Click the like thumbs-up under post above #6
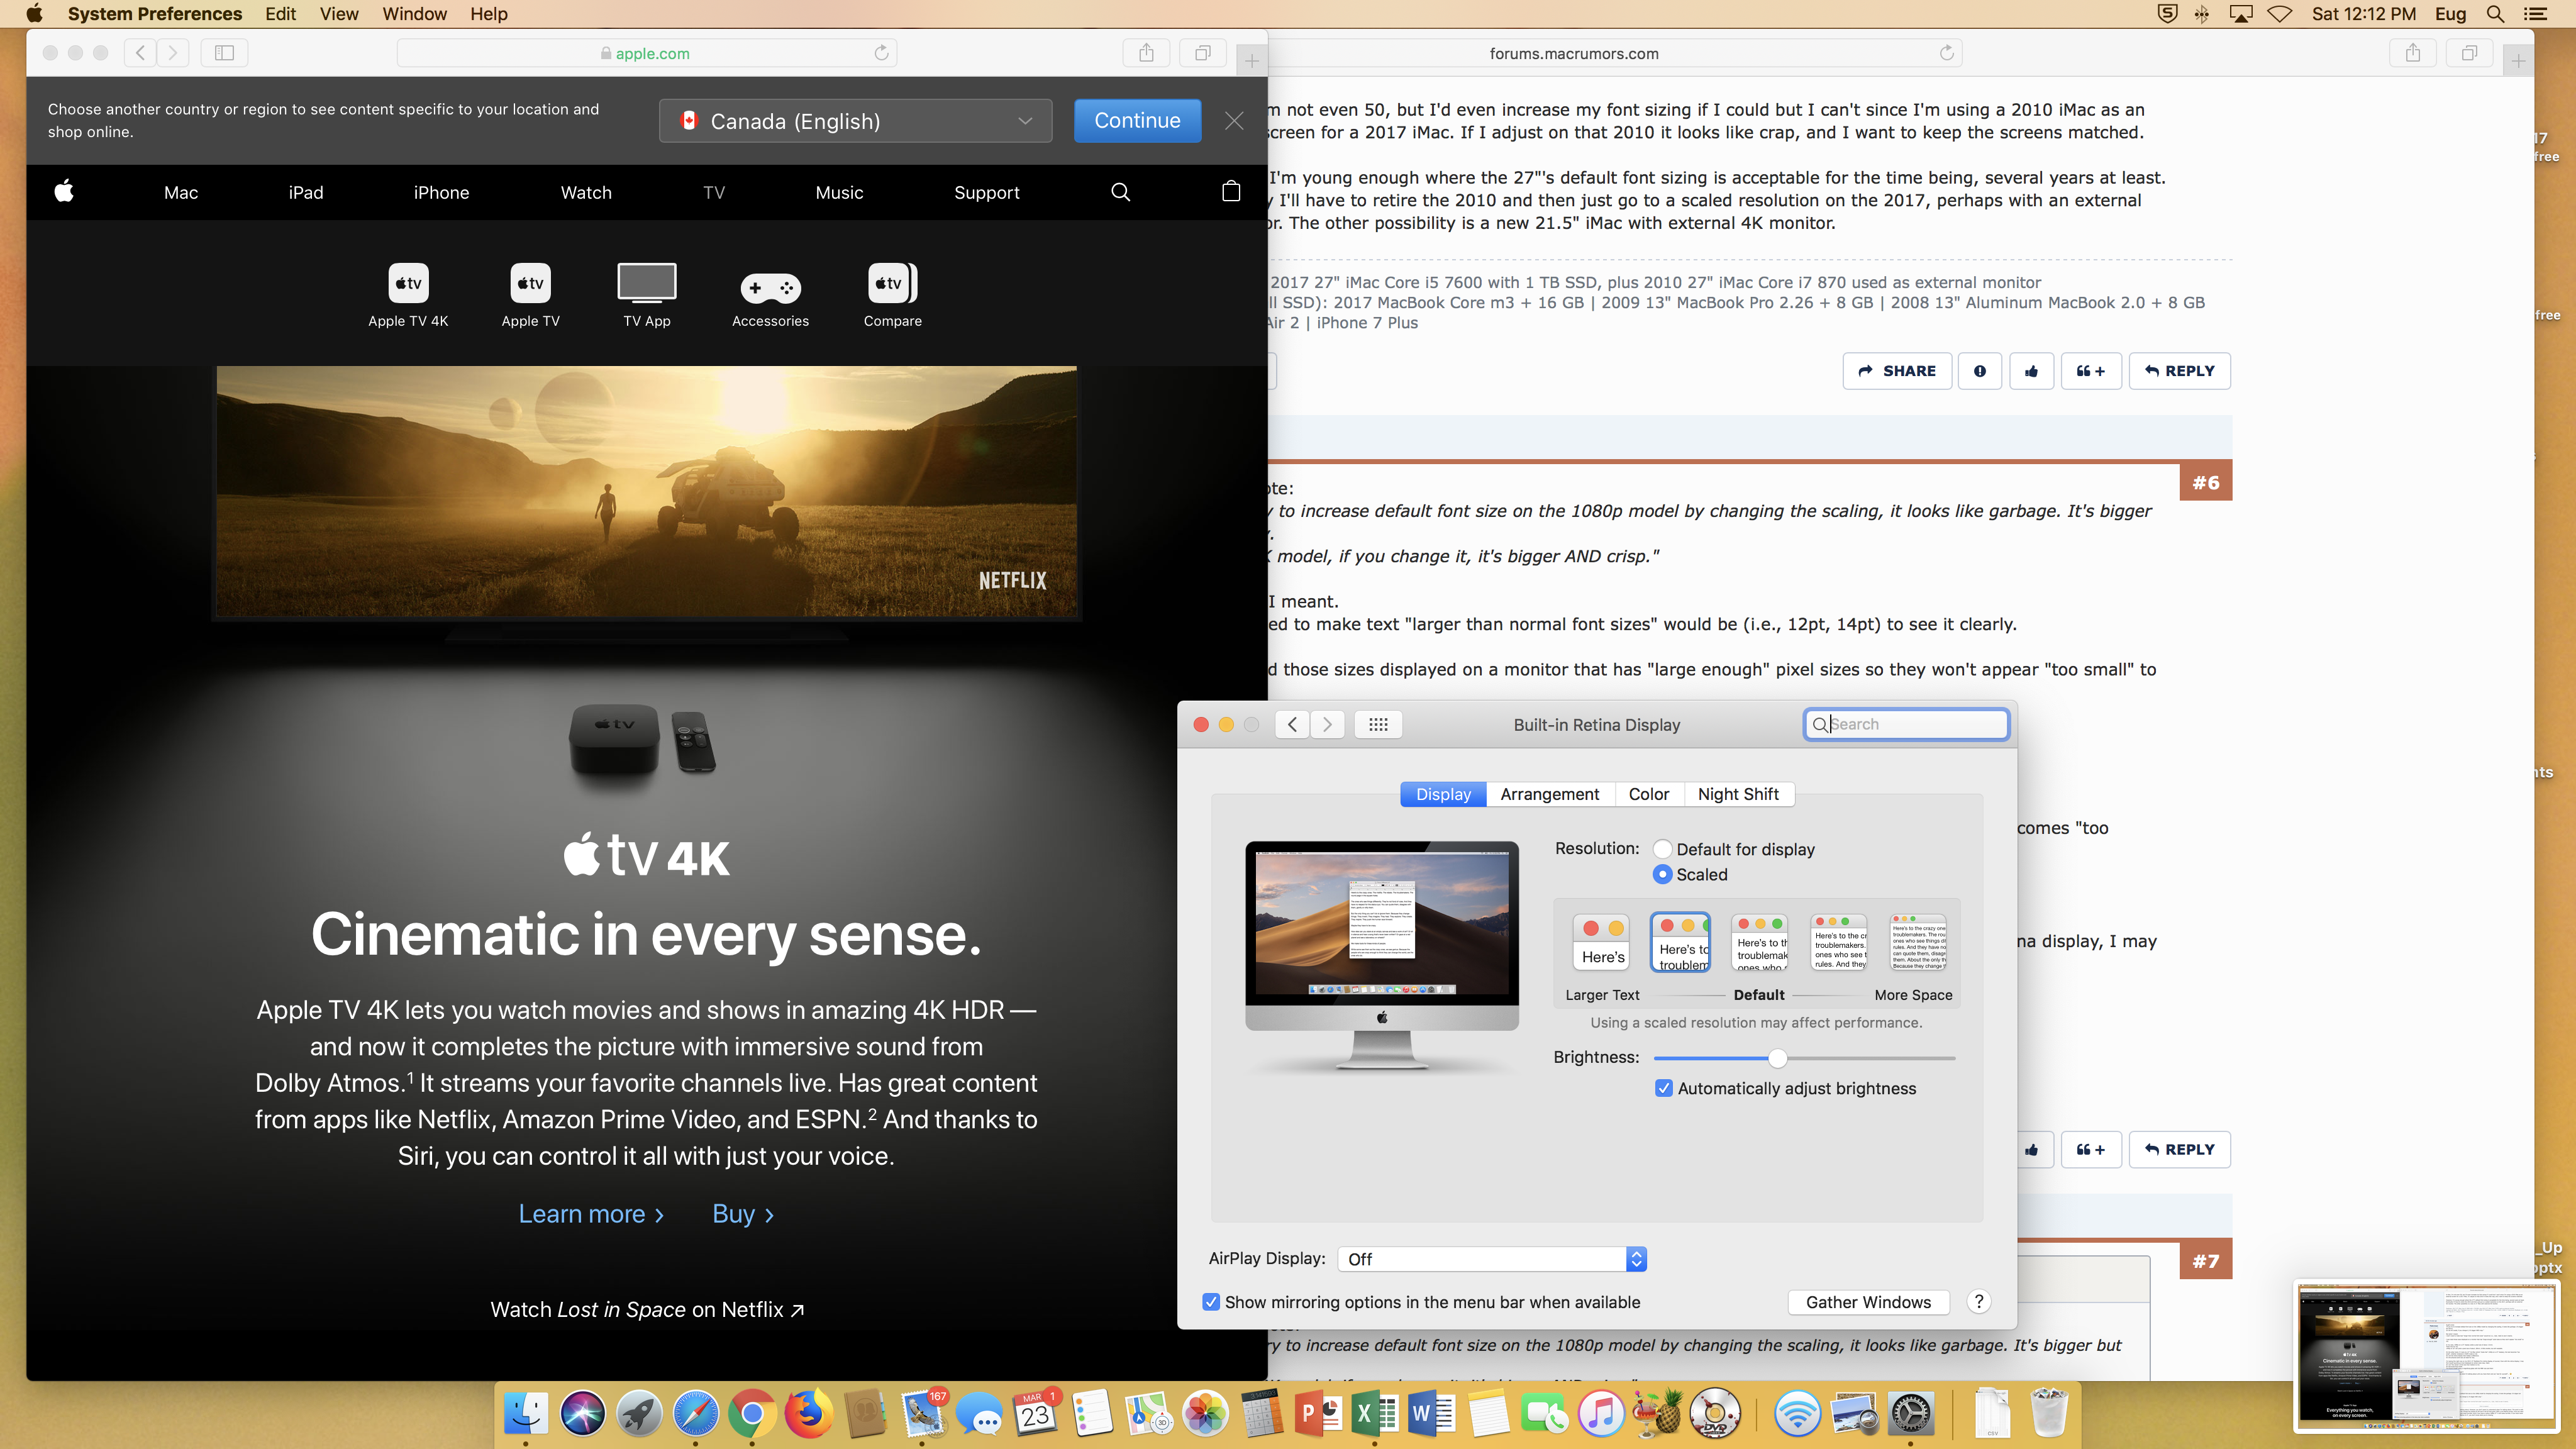The width and height of the screenshot is (2576, 1449). pyautogui.click(x=2031, y=371)
